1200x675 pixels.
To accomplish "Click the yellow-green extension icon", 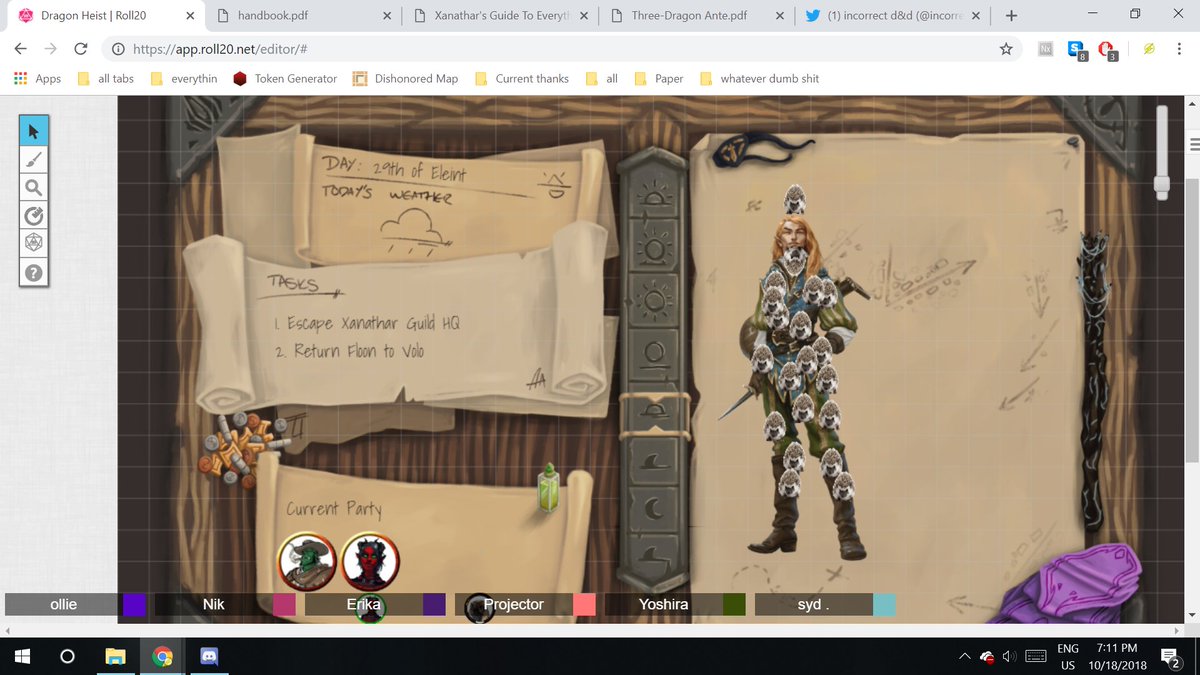I will (x=1149, y=49).
